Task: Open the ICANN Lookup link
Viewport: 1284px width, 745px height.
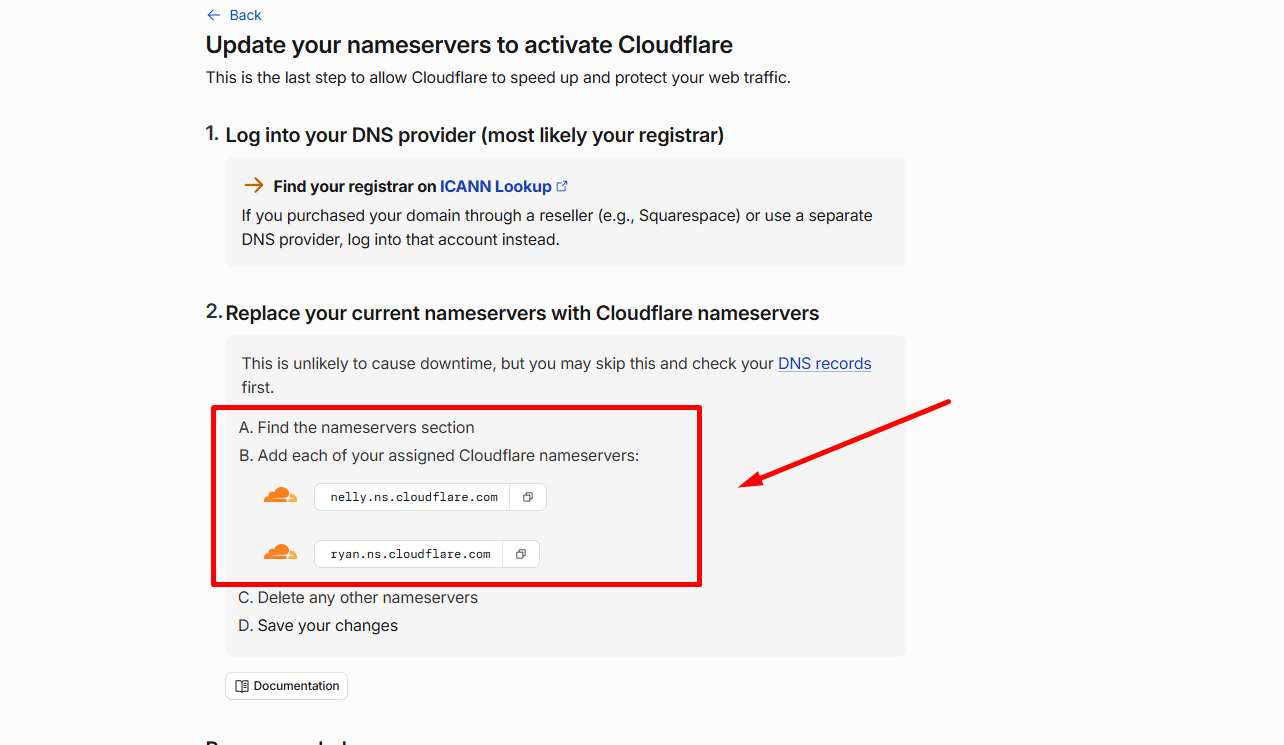Action: (x=495, y=186)
